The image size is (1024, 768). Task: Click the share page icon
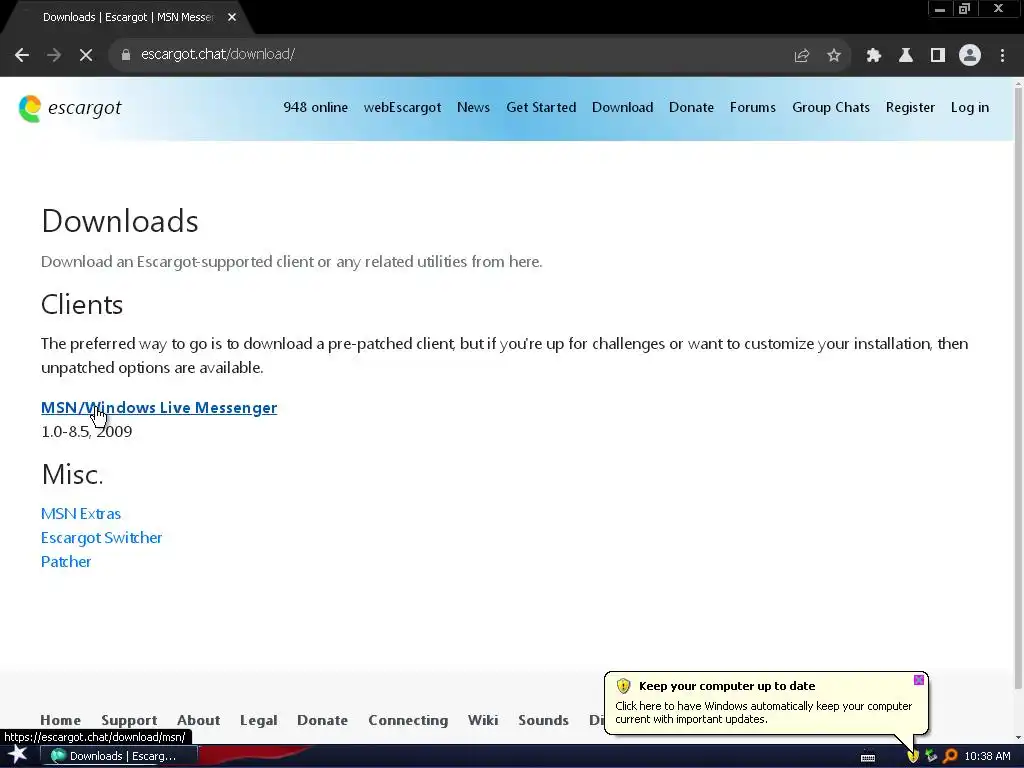(x=801, y=56)
